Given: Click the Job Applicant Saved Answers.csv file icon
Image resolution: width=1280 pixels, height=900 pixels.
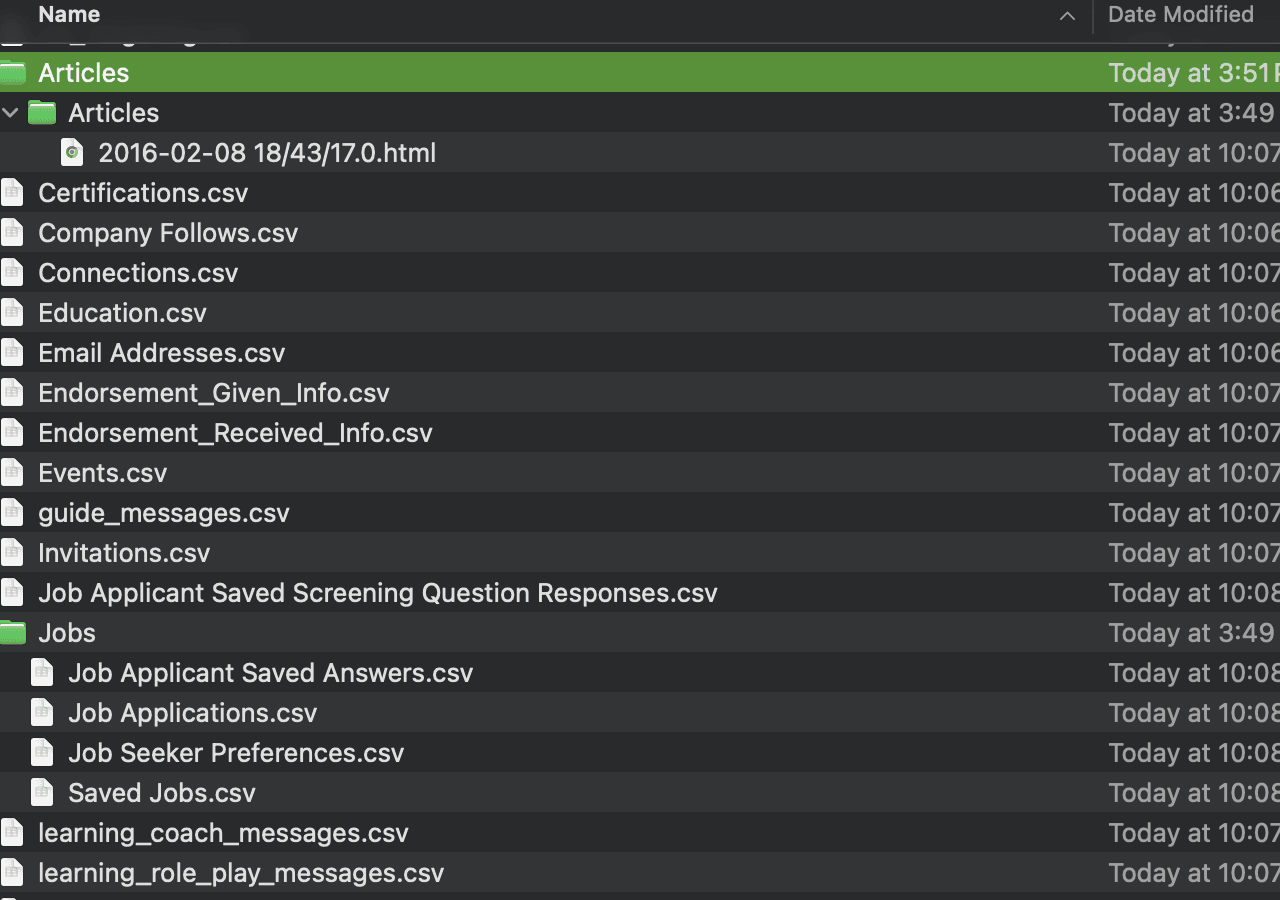Looking at the screenshot, I should click(x=42, y=673).
